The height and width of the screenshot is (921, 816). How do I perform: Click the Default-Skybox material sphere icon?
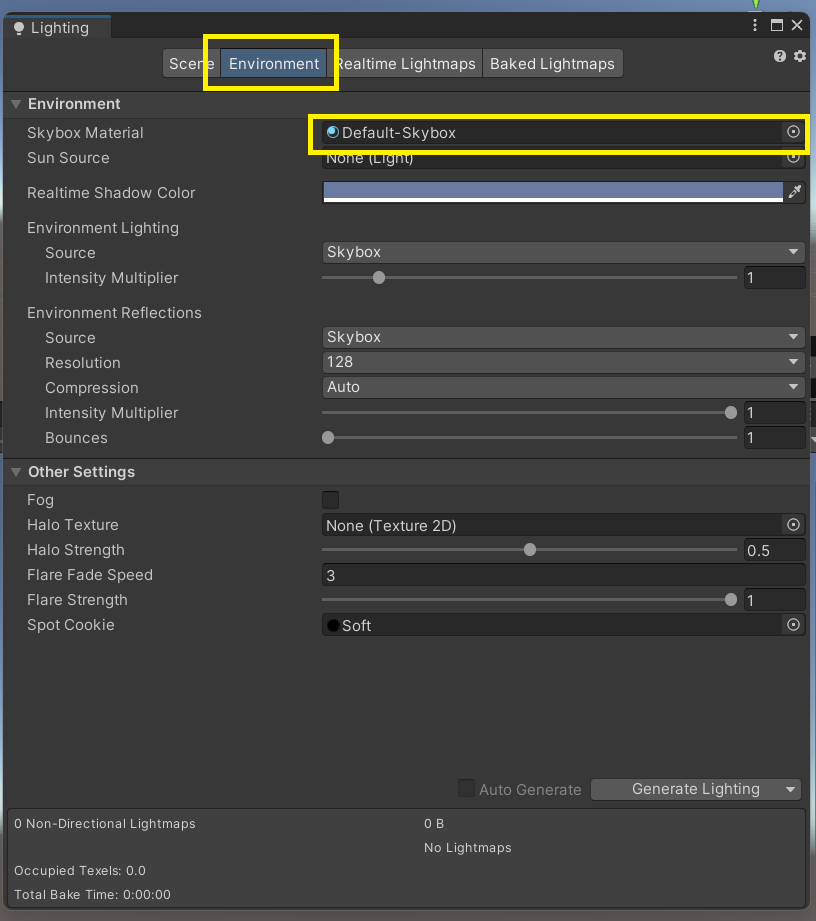point(333,132)
